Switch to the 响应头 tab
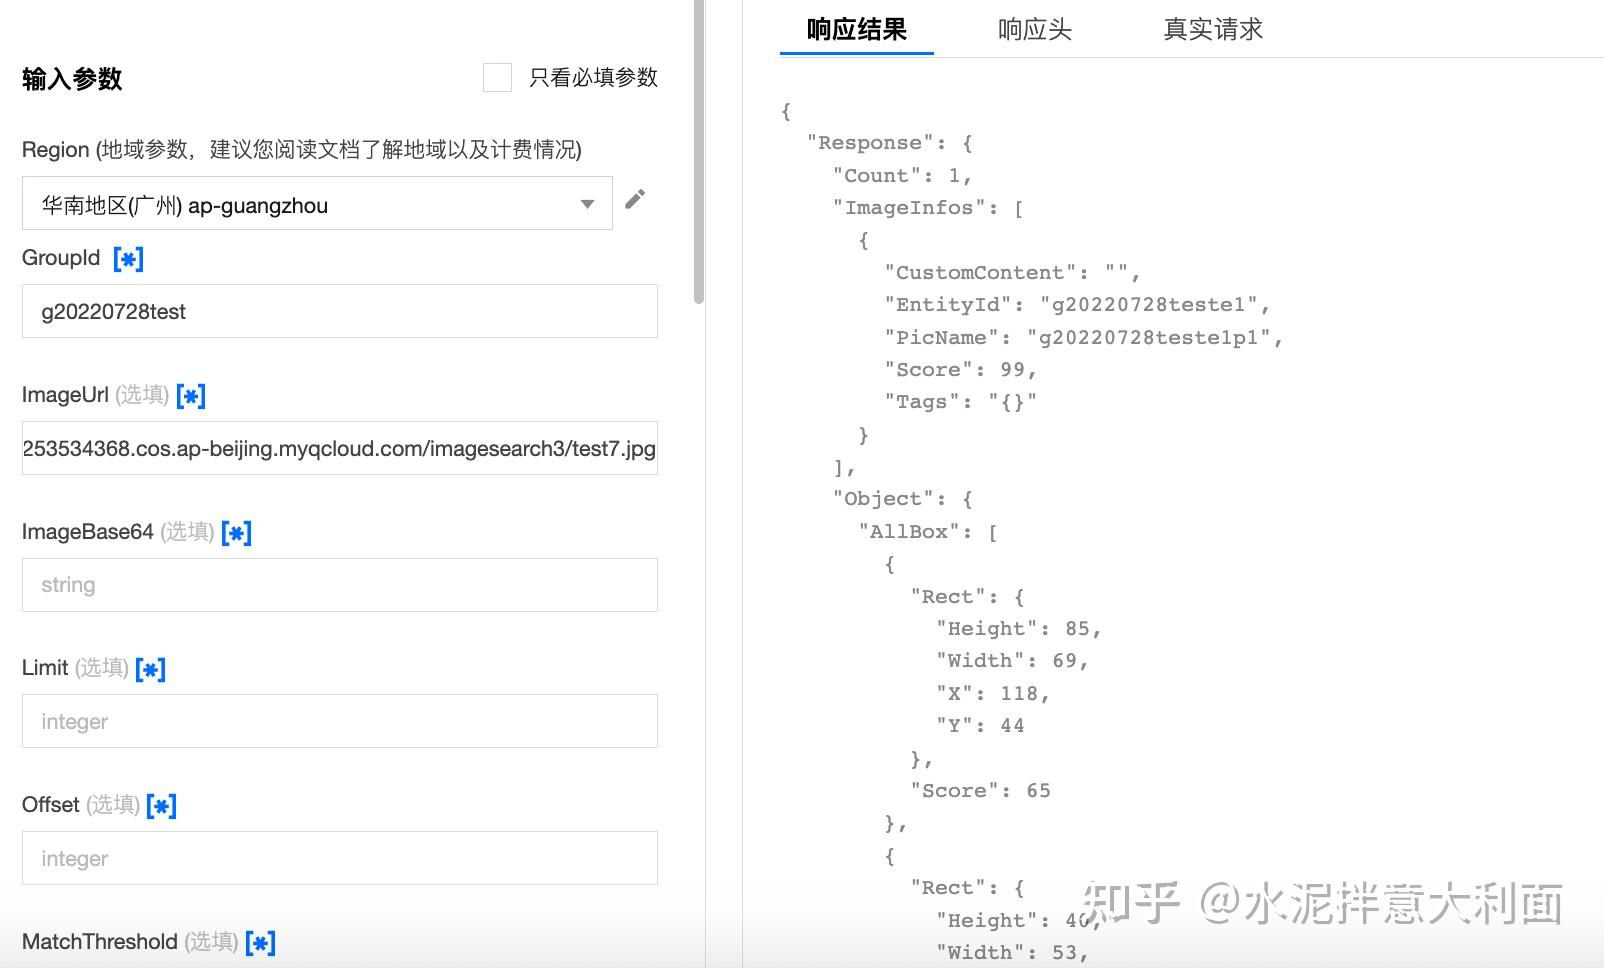1604x968 pixels. (x=1035, y=29)
